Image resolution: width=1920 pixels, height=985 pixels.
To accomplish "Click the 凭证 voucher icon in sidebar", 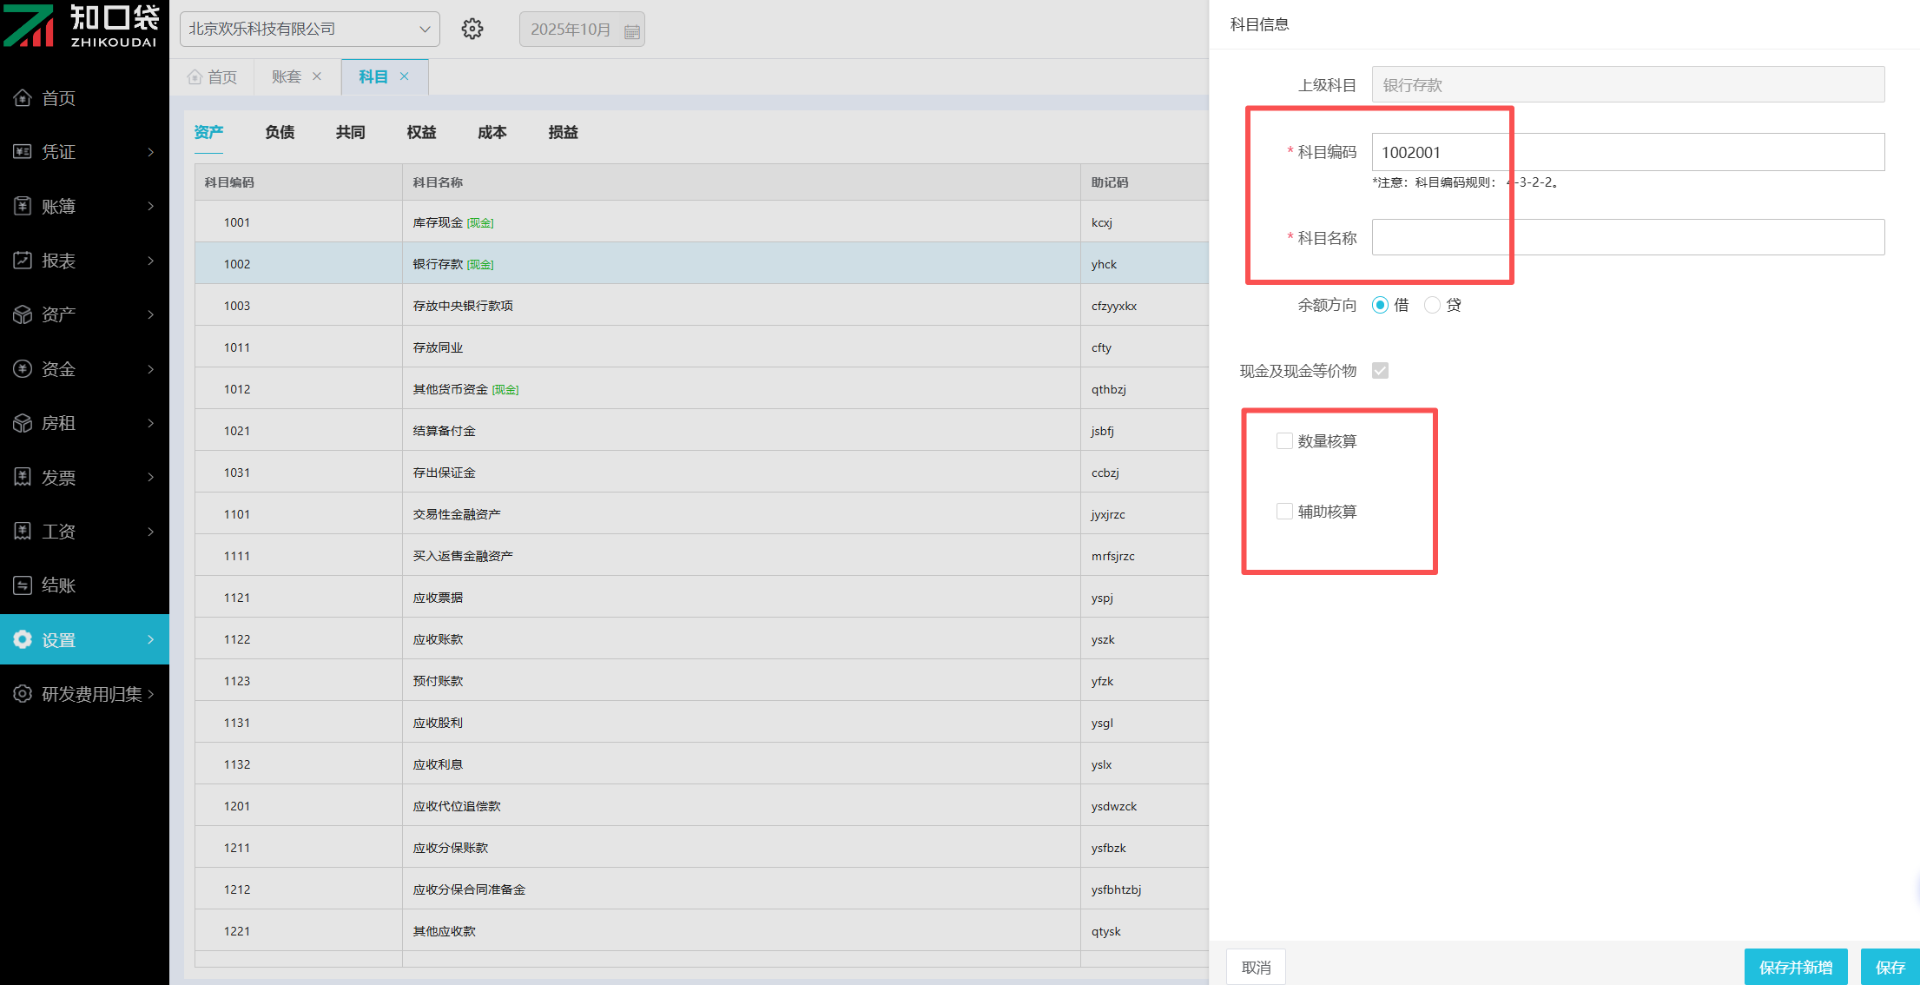I will click(x=22, y=152).
